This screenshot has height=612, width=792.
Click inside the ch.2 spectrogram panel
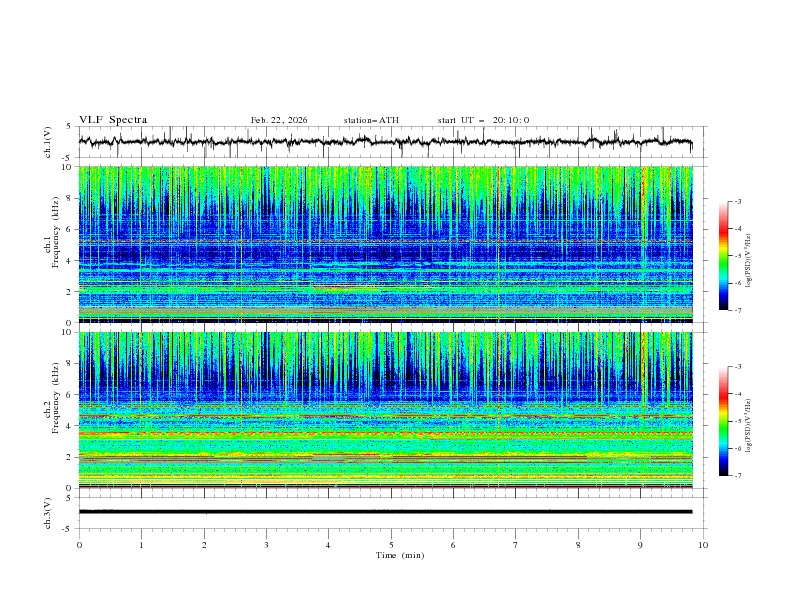(x=385, y=410)
